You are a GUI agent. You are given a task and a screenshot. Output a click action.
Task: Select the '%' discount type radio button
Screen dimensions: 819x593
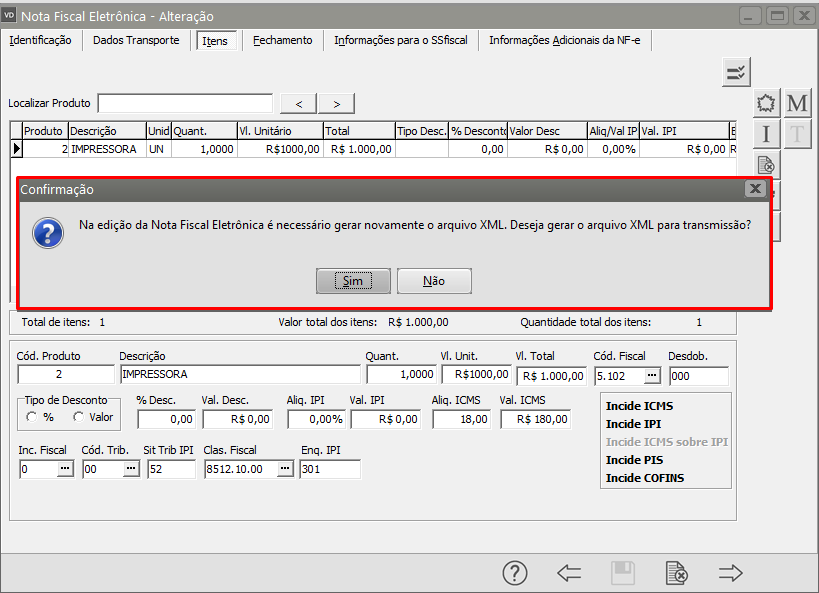click(32, 417)
